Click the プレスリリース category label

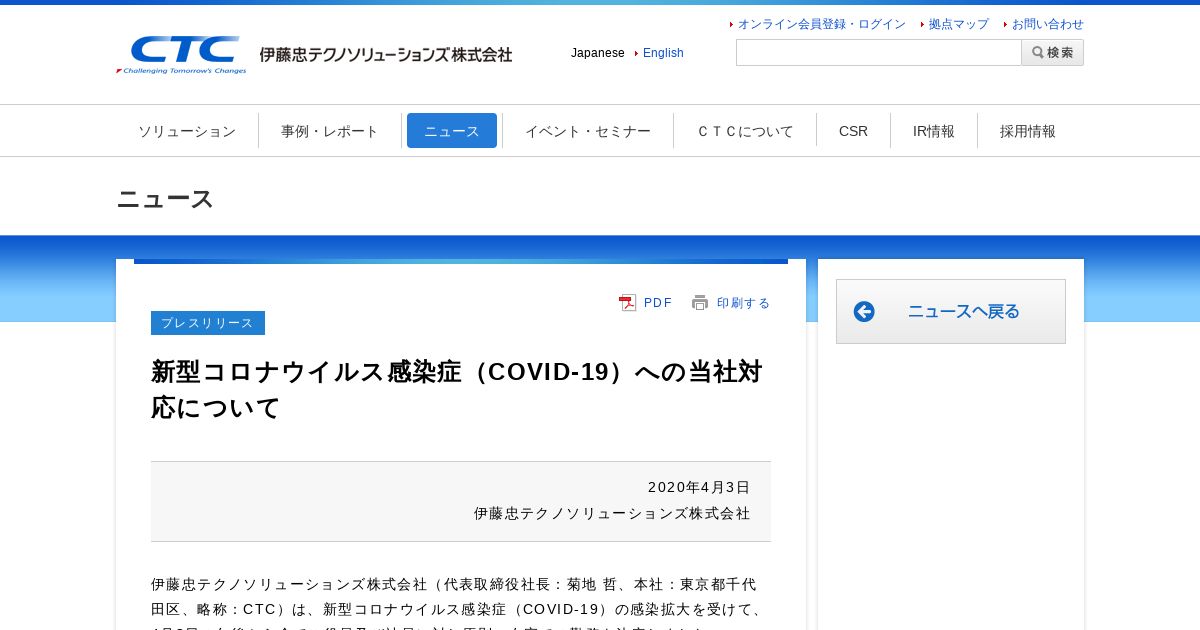(208, 323)
